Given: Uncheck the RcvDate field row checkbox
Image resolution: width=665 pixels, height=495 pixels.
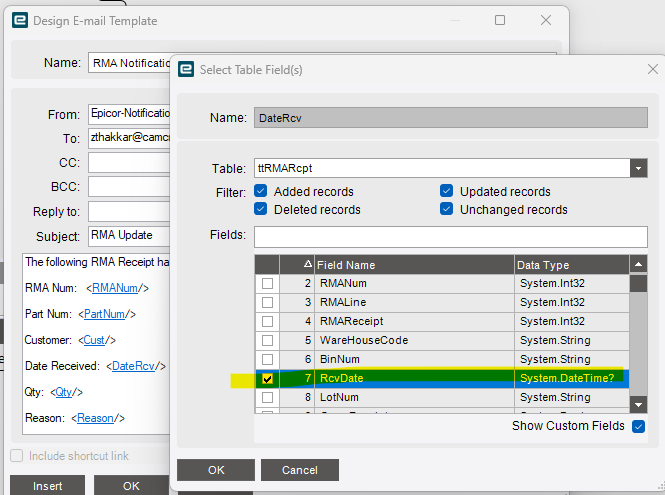Looking at the screenshot, I should [267, 378].
